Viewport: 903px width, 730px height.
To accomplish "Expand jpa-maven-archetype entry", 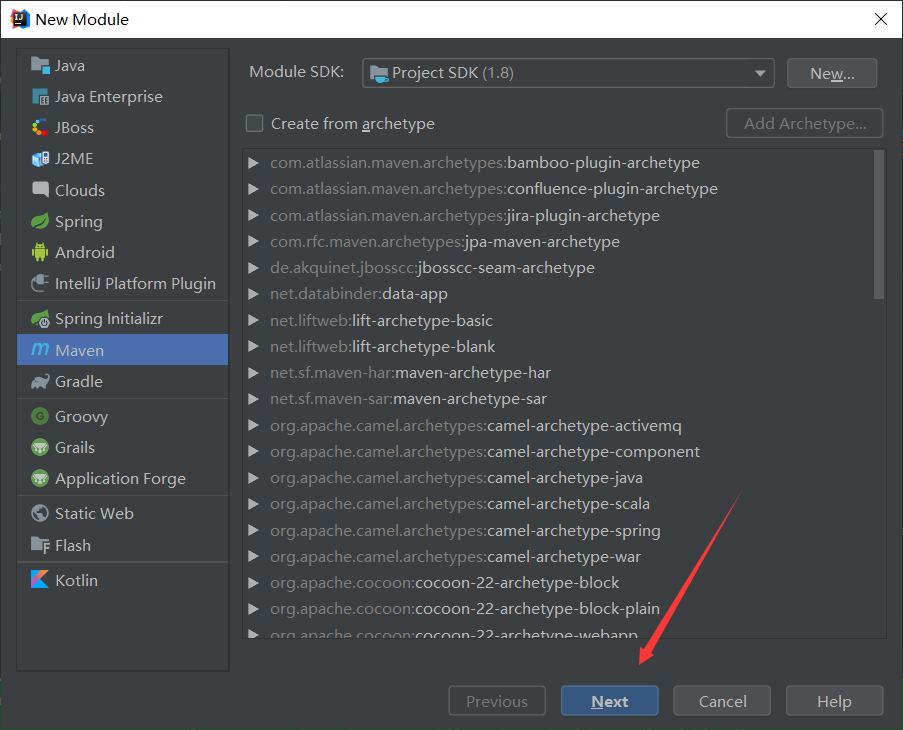I will click(253, 241).
